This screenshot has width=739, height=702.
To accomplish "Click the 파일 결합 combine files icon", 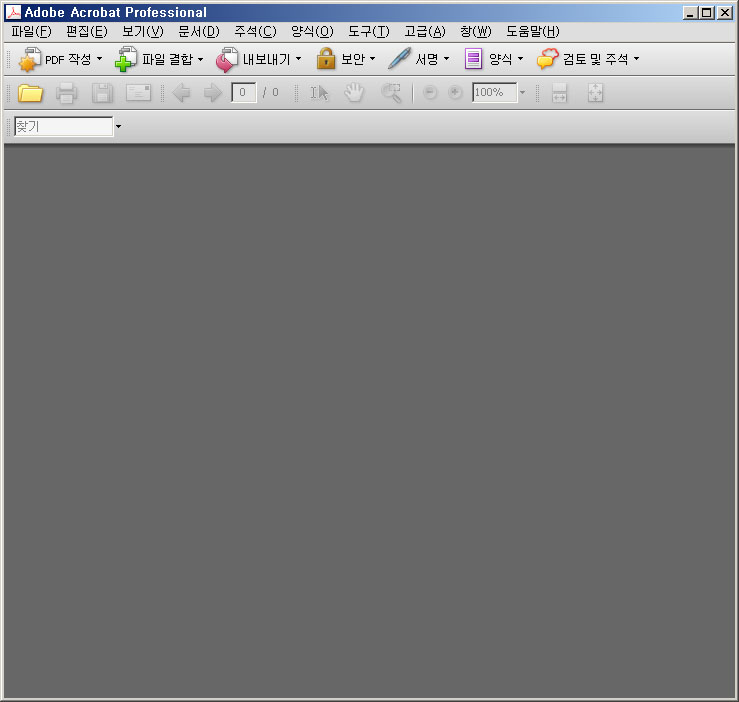I will [126, 59].
